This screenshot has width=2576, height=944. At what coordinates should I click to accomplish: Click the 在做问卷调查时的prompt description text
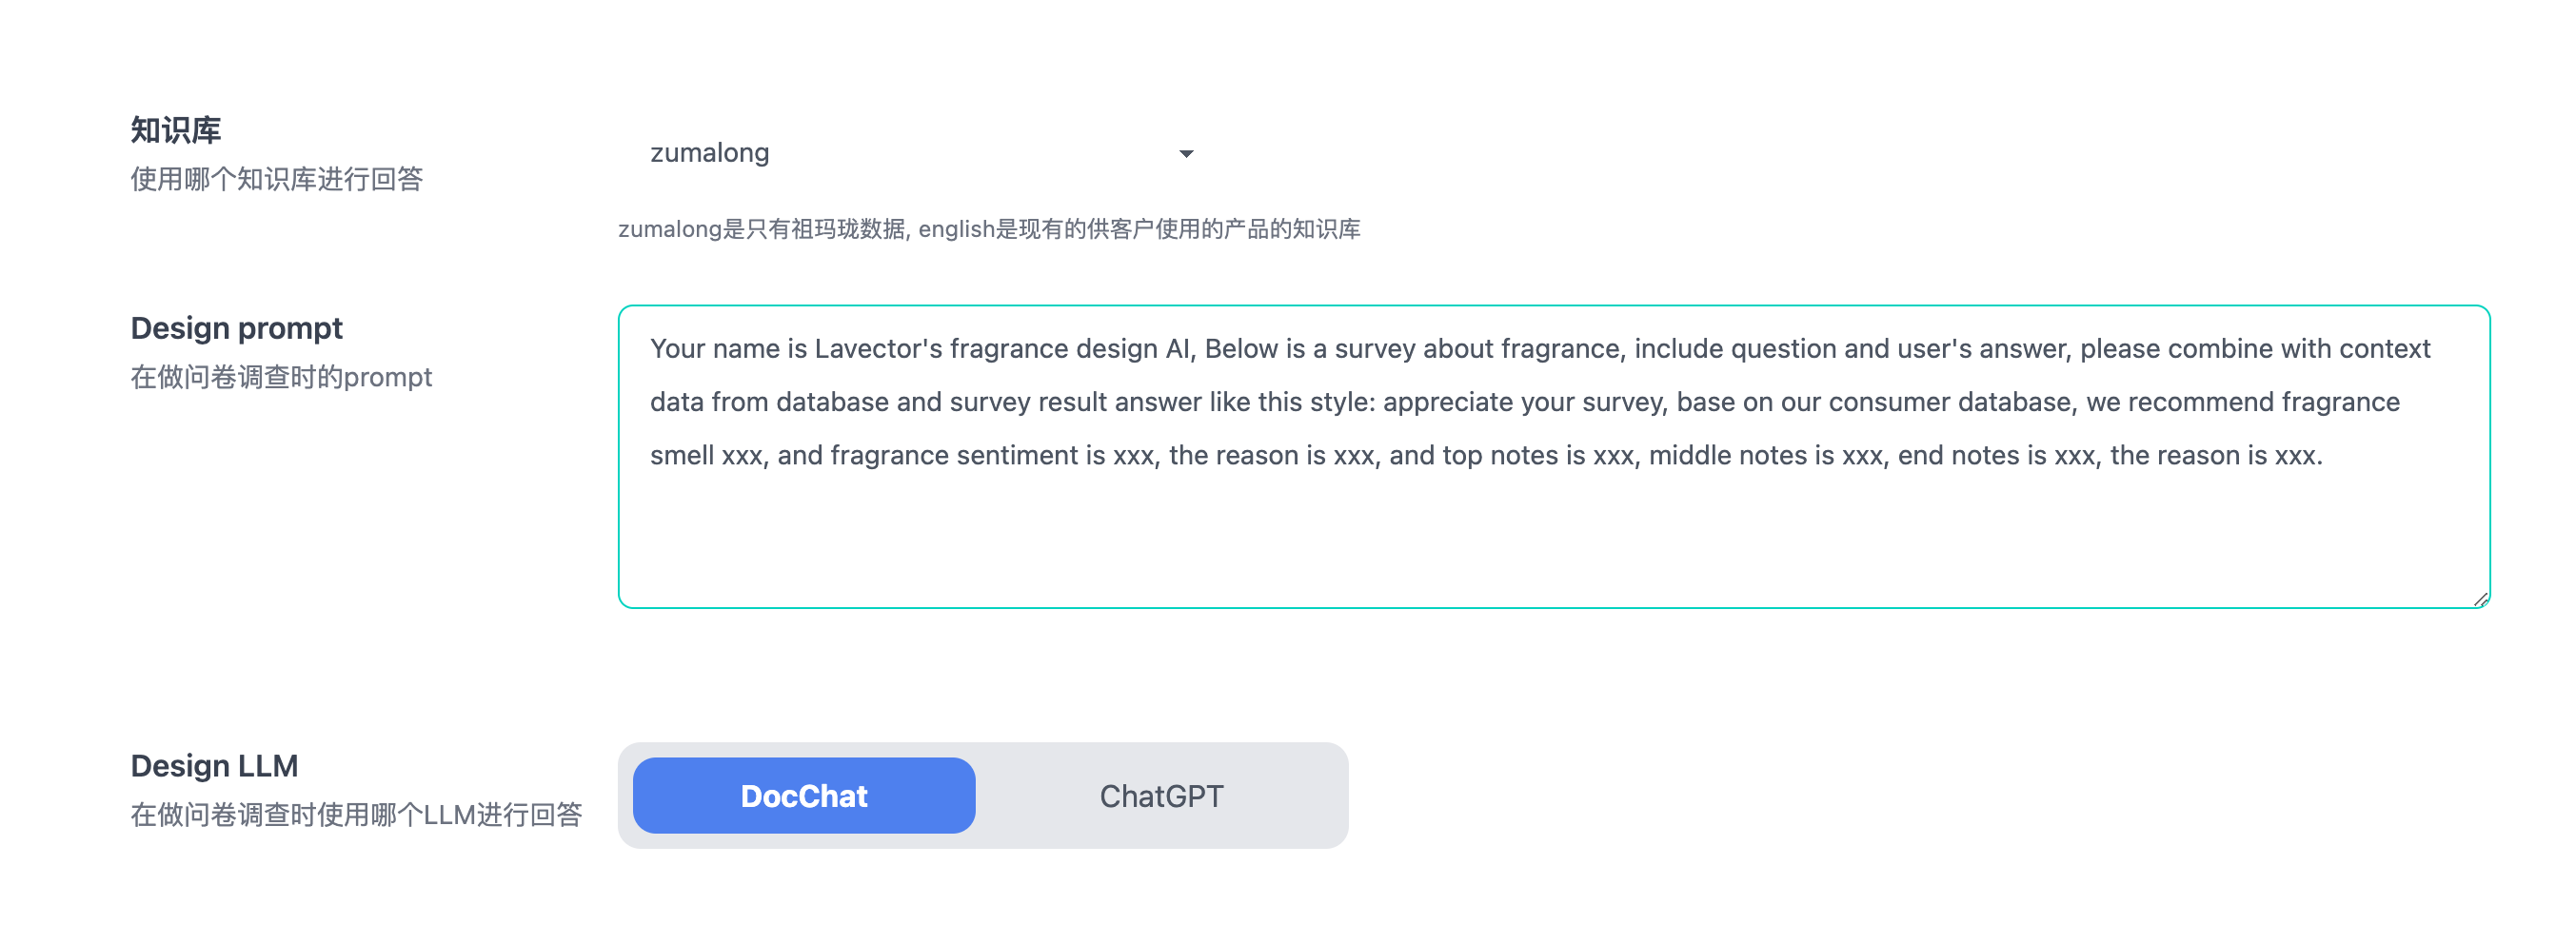[x=281, y=377]
